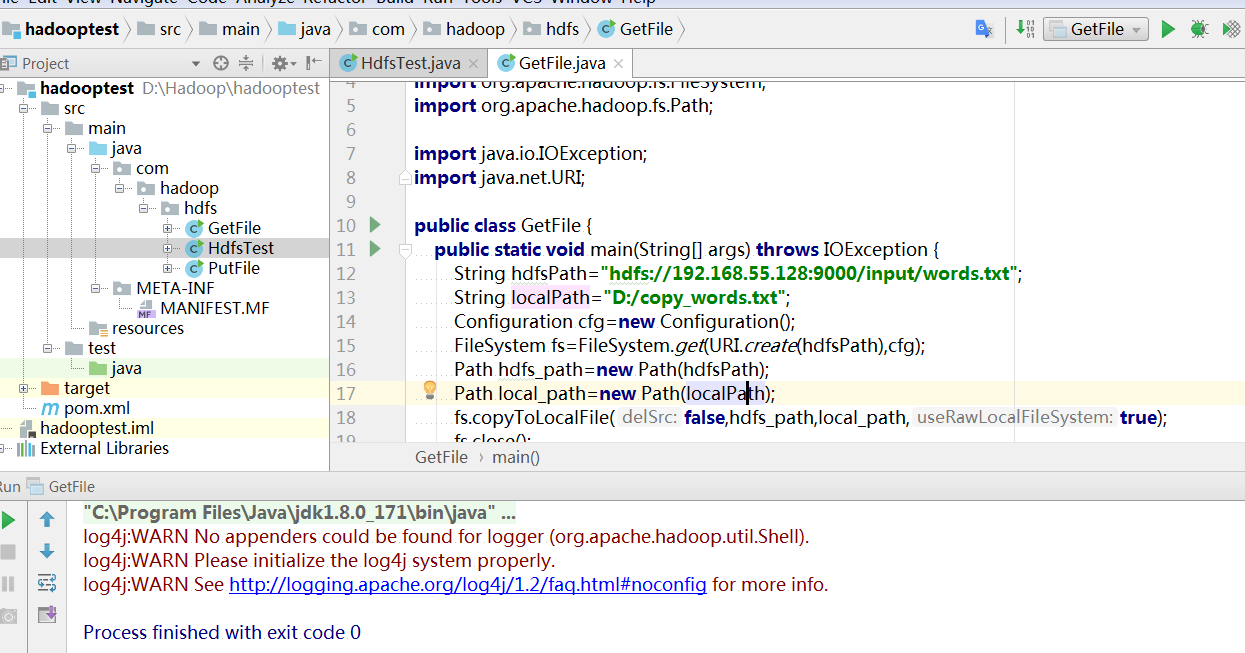Expand the target folder in project tree
The width and height of the screenshot is (1245, 653).
tap(24, 388)
